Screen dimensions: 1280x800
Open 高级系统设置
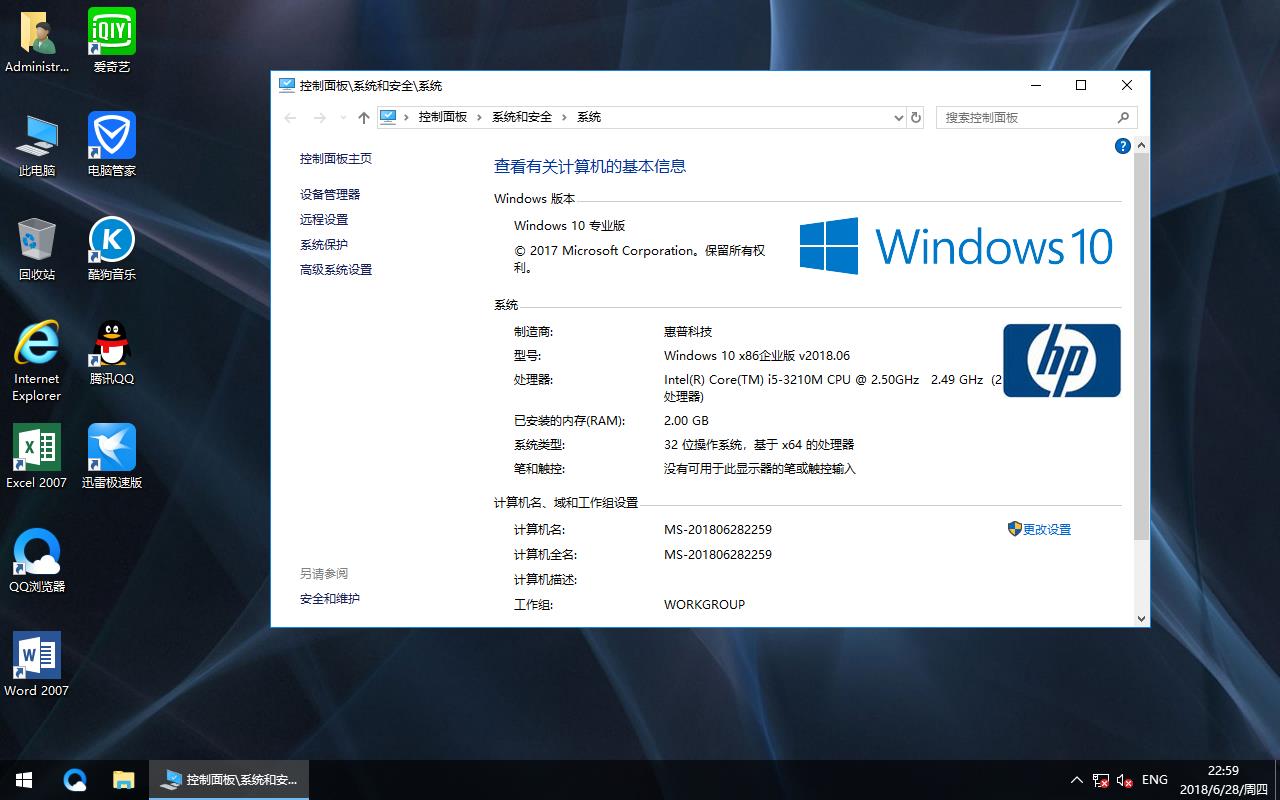coord(338,269)
